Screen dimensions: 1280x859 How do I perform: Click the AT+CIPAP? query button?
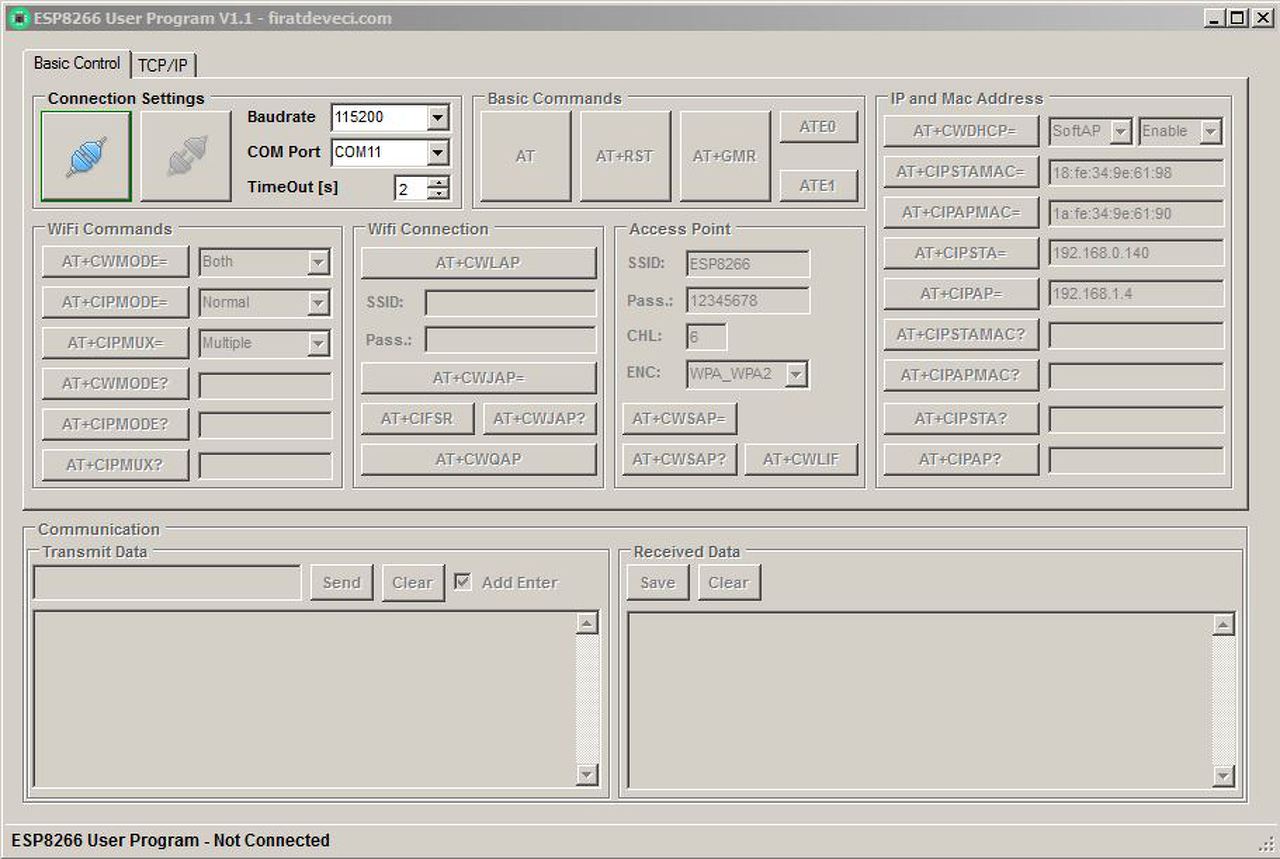point(961,460)
